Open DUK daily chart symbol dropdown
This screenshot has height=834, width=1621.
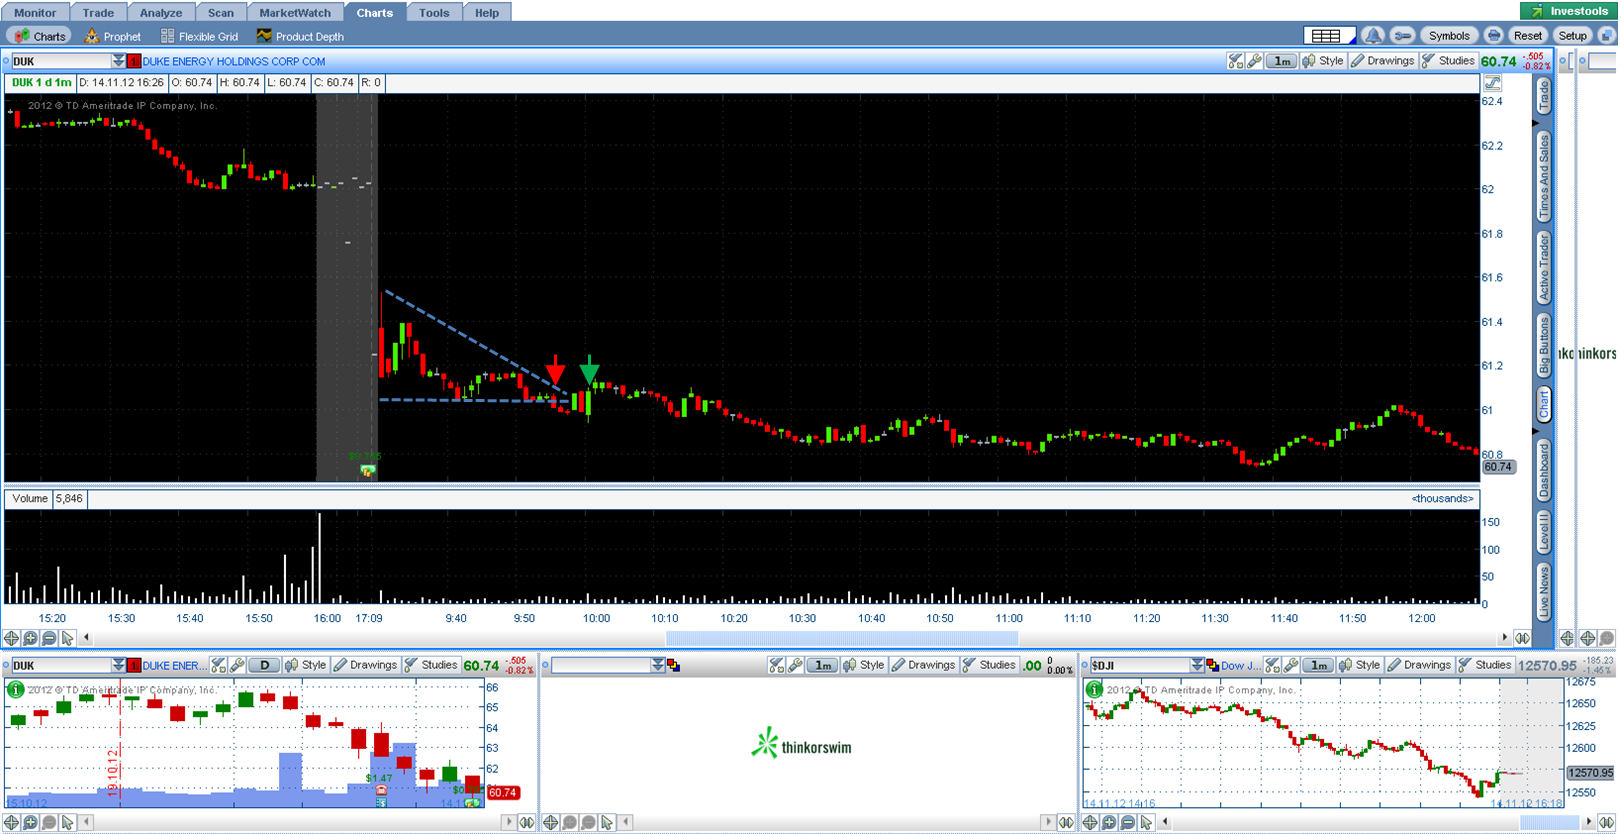pyautogui.click(x=118, y=665)
